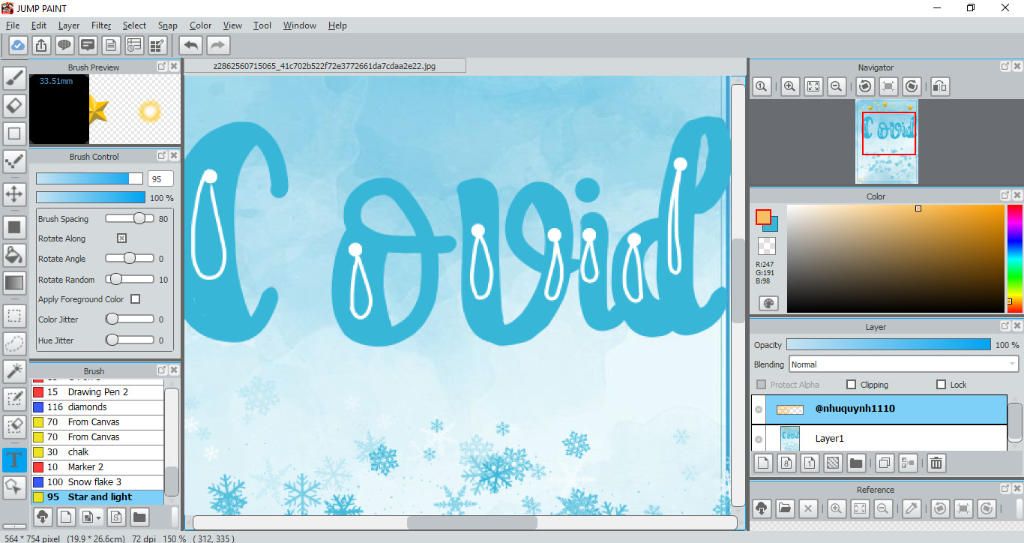Undock the Brush Control panel
Screen dimensions: 1024x543
point(162,156)
